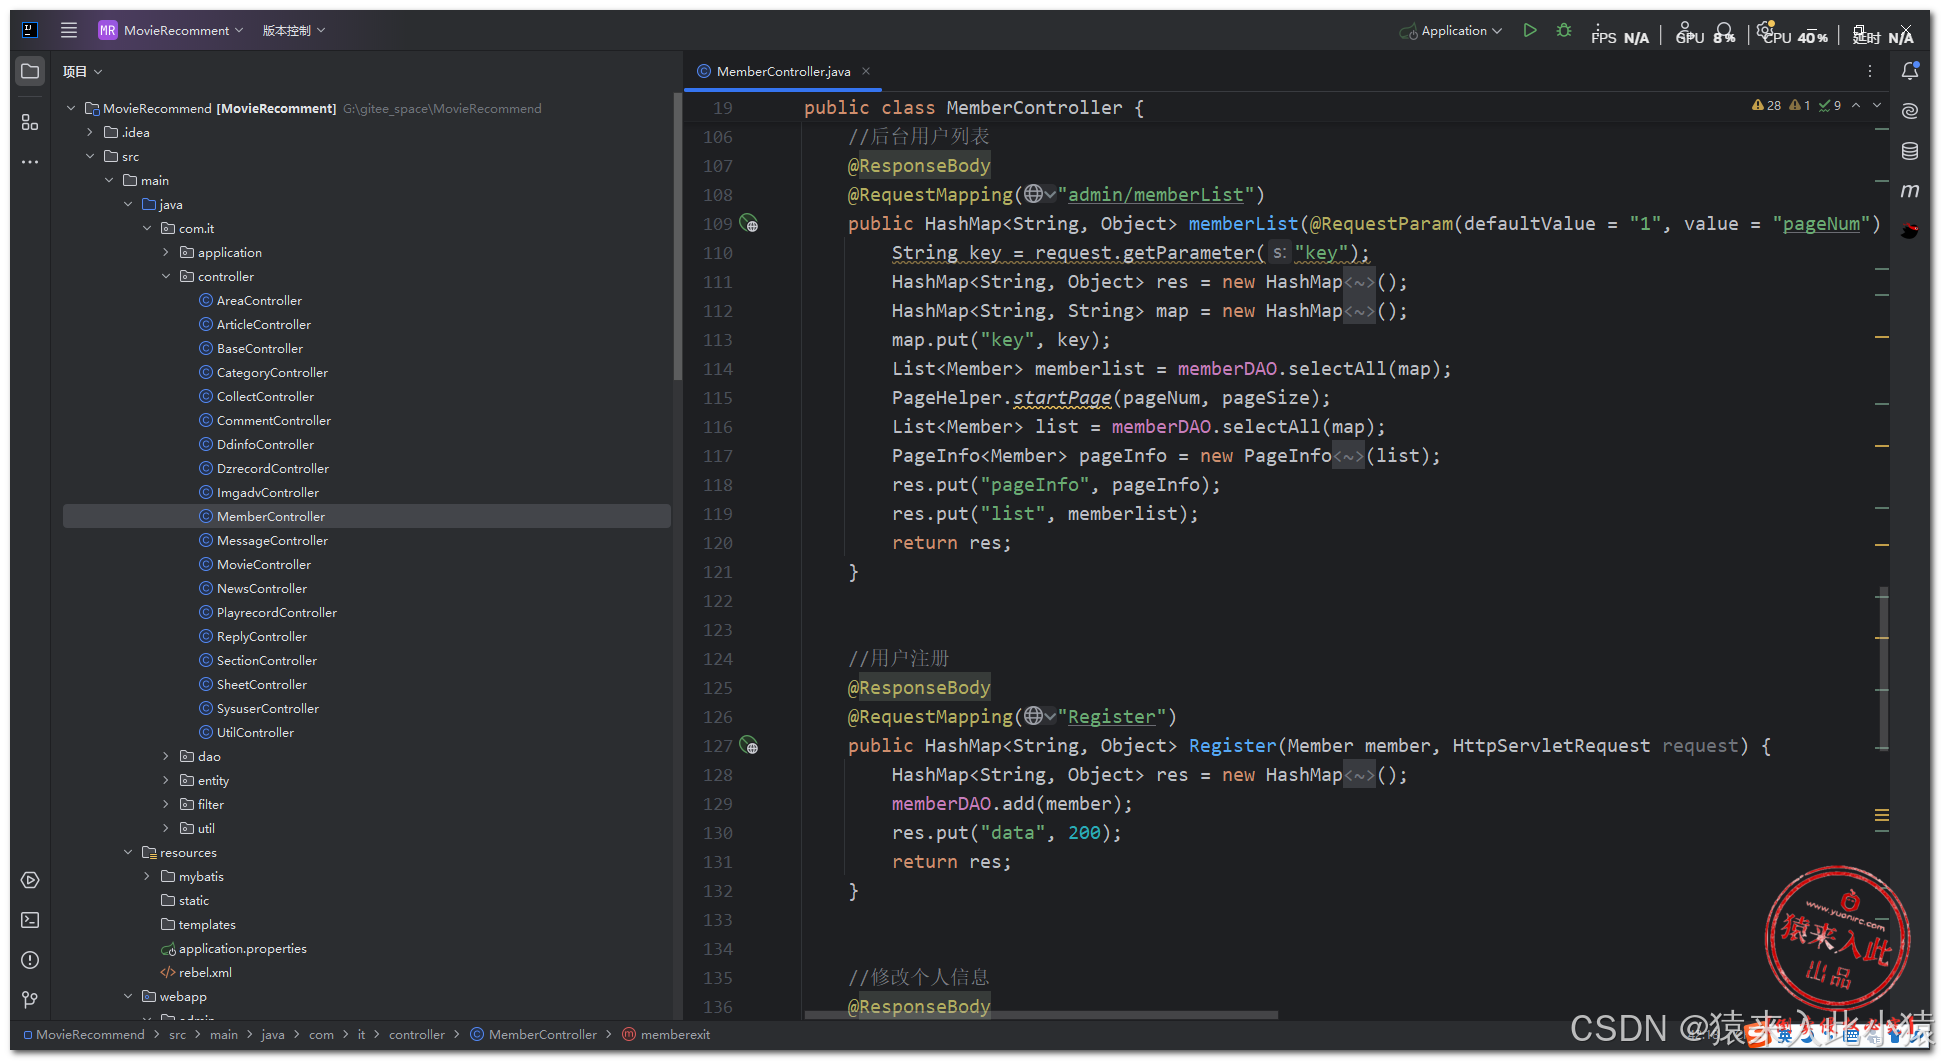The image size is (1941, 1061).
Task: Follow the admin/memberList mapping link
Action: 1155,194
